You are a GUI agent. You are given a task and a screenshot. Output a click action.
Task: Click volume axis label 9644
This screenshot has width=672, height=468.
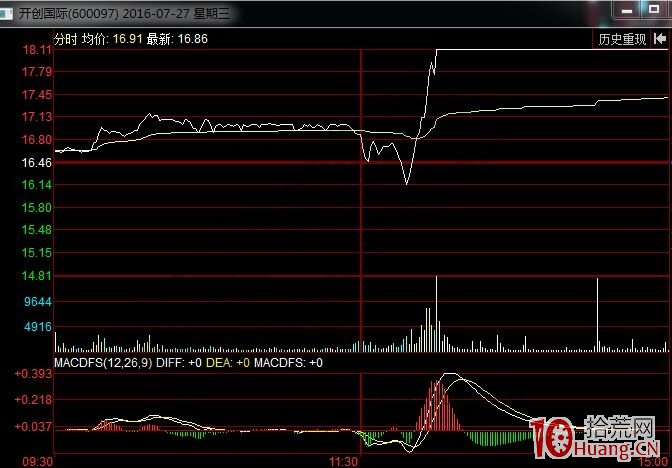point(38,302)
